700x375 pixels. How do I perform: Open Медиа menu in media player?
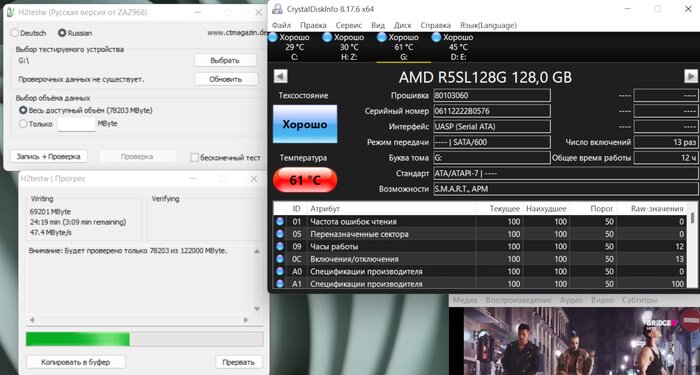click(465, 300)
